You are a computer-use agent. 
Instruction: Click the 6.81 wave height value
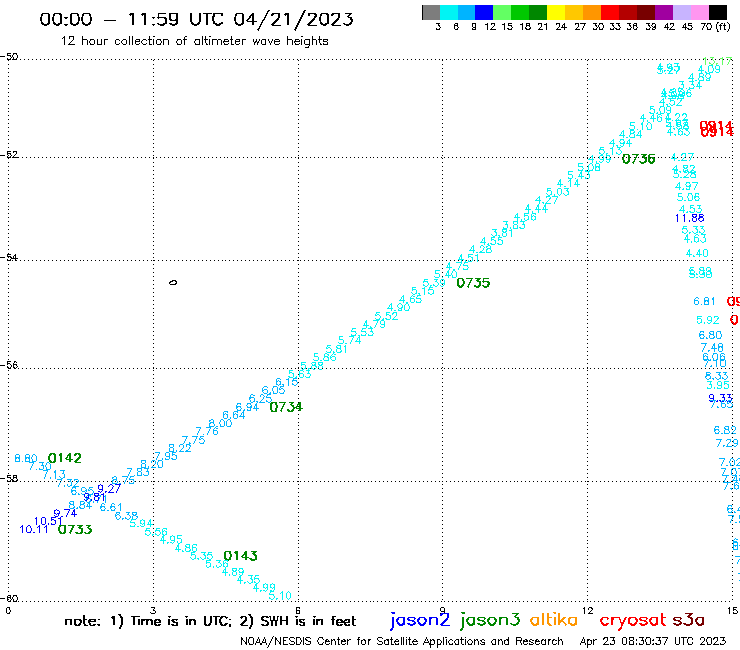[x=704, y=301]
